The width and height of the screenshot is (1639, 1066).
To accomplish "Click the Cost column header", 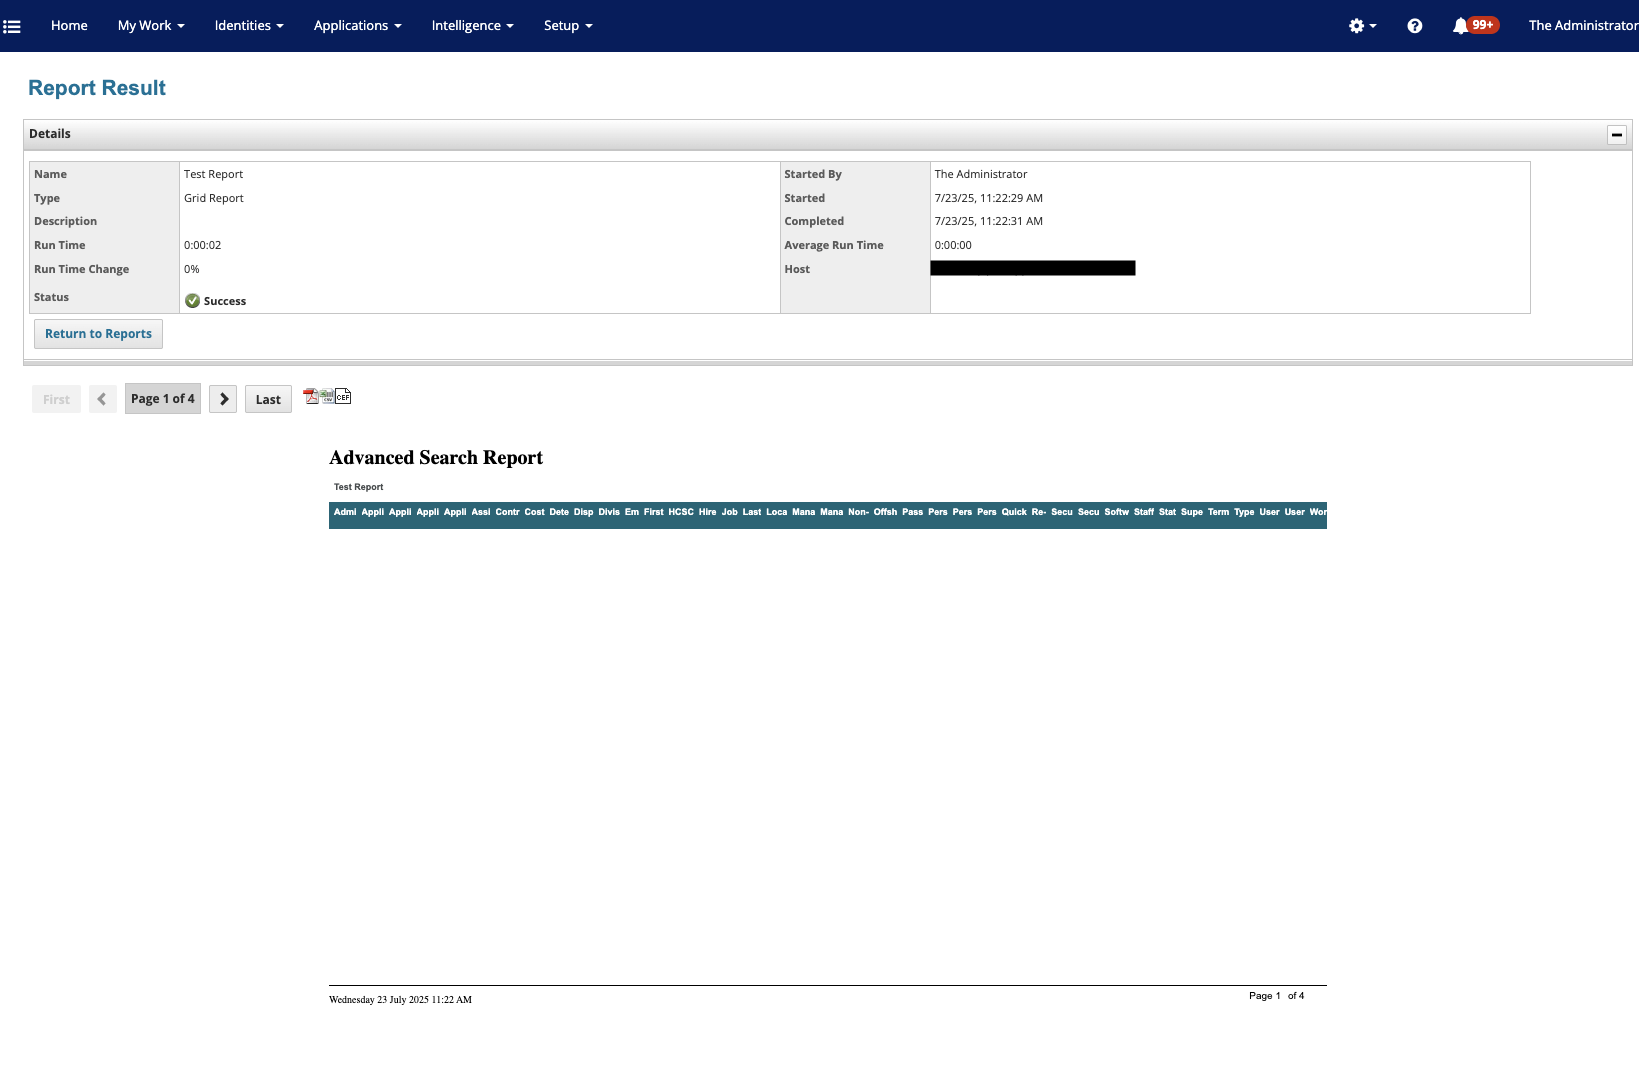I will (535, 512).
